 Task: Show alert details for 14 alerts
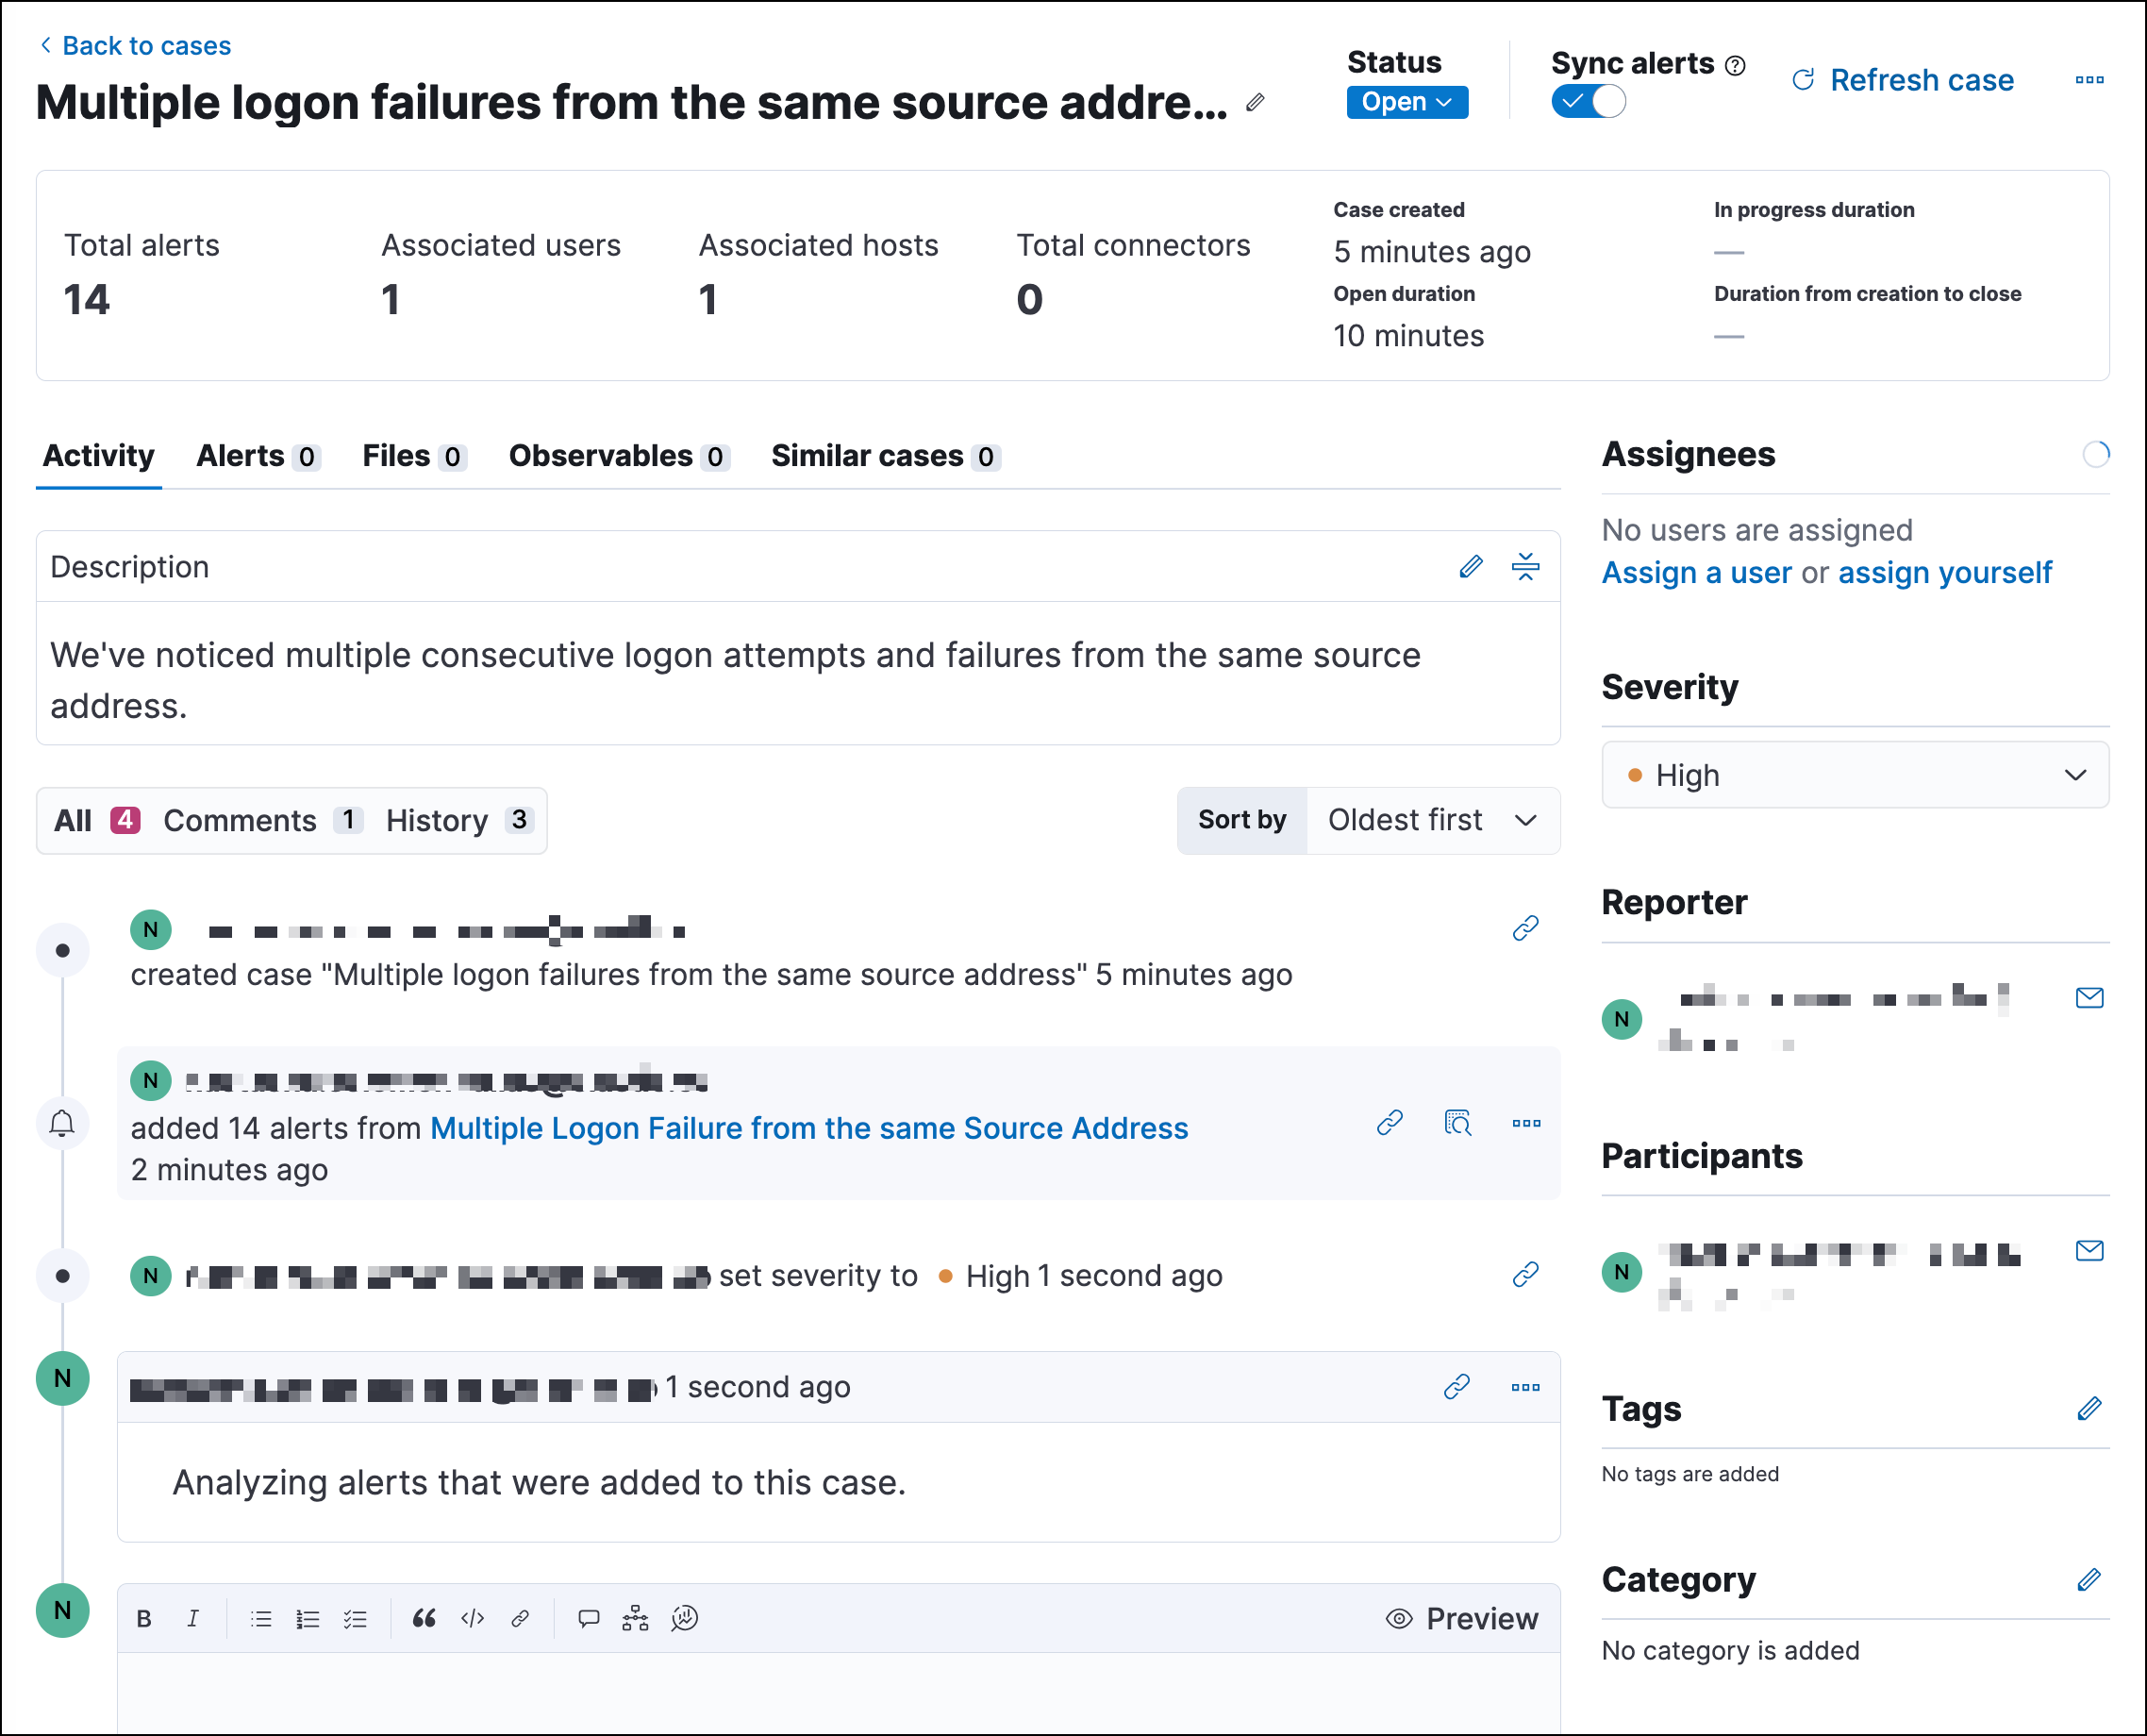coord(1458,1123)
